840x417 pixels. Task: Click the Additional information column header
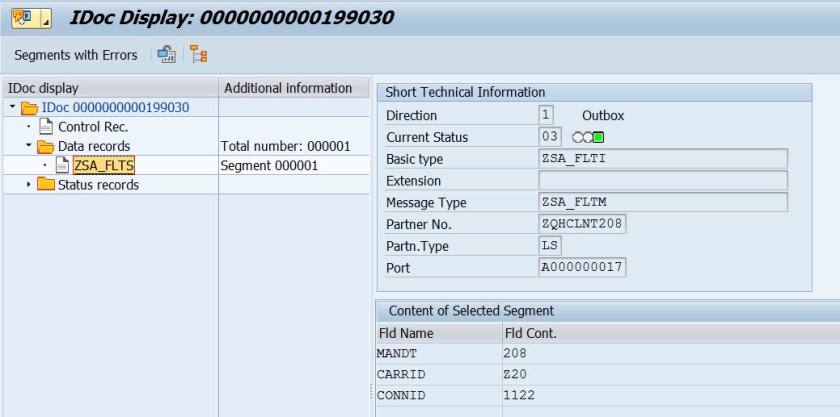(294, 88)
